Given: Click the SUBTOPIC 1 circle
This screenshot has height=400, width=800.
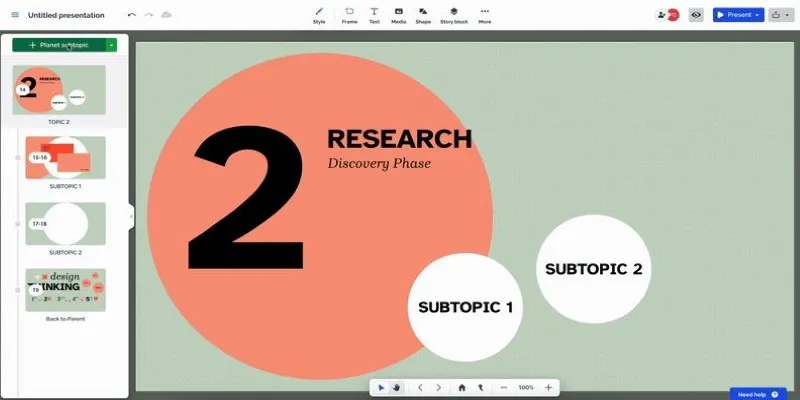Looking at the screenshot, I should [x=465, y=307].
